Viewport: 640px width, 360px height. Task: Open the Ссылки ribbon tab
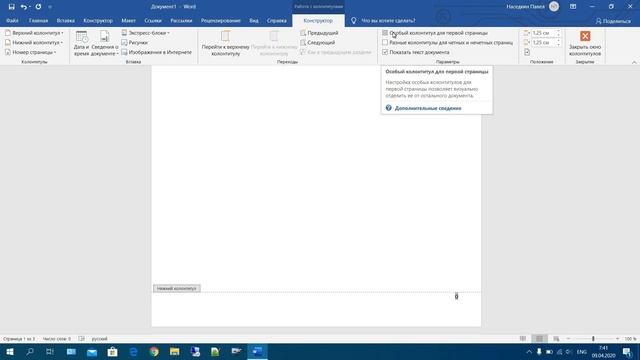coord(153,20)
